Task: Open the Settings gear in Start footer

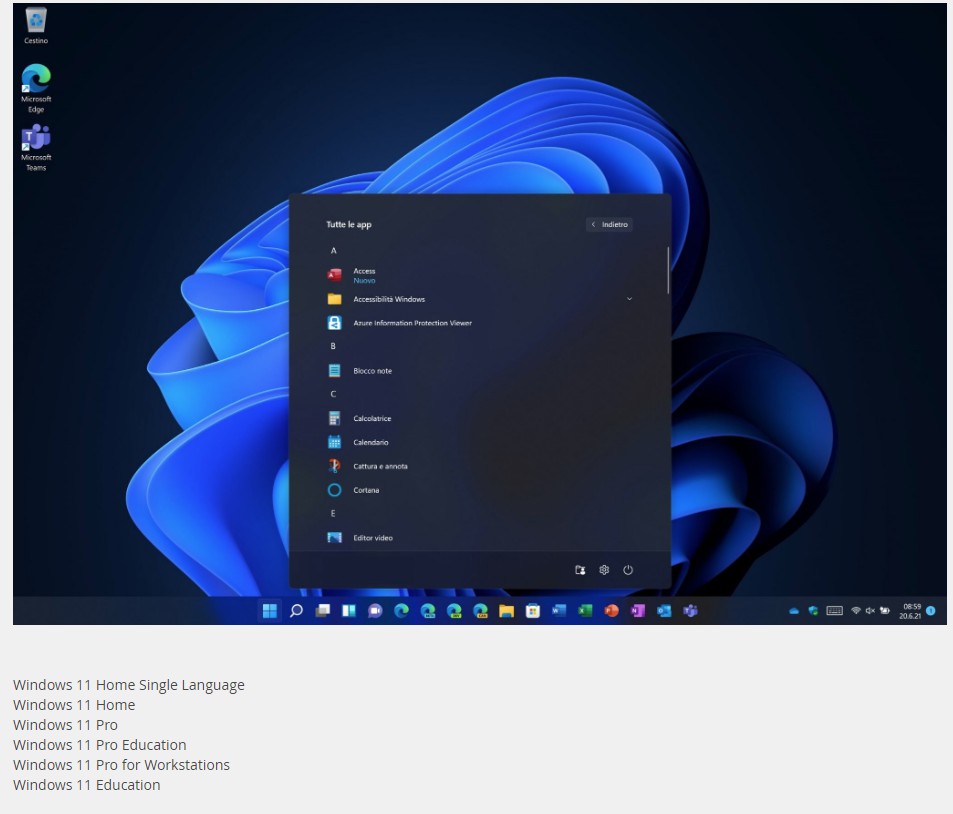Action: coord(604,570)
